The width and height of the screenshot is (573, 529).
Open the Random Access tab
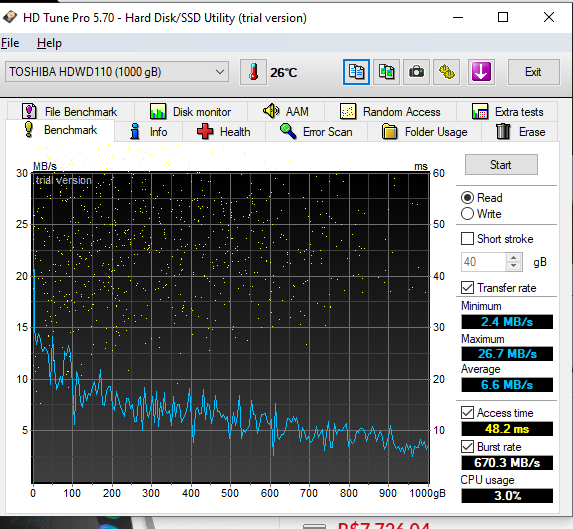[x=390, y=112]
